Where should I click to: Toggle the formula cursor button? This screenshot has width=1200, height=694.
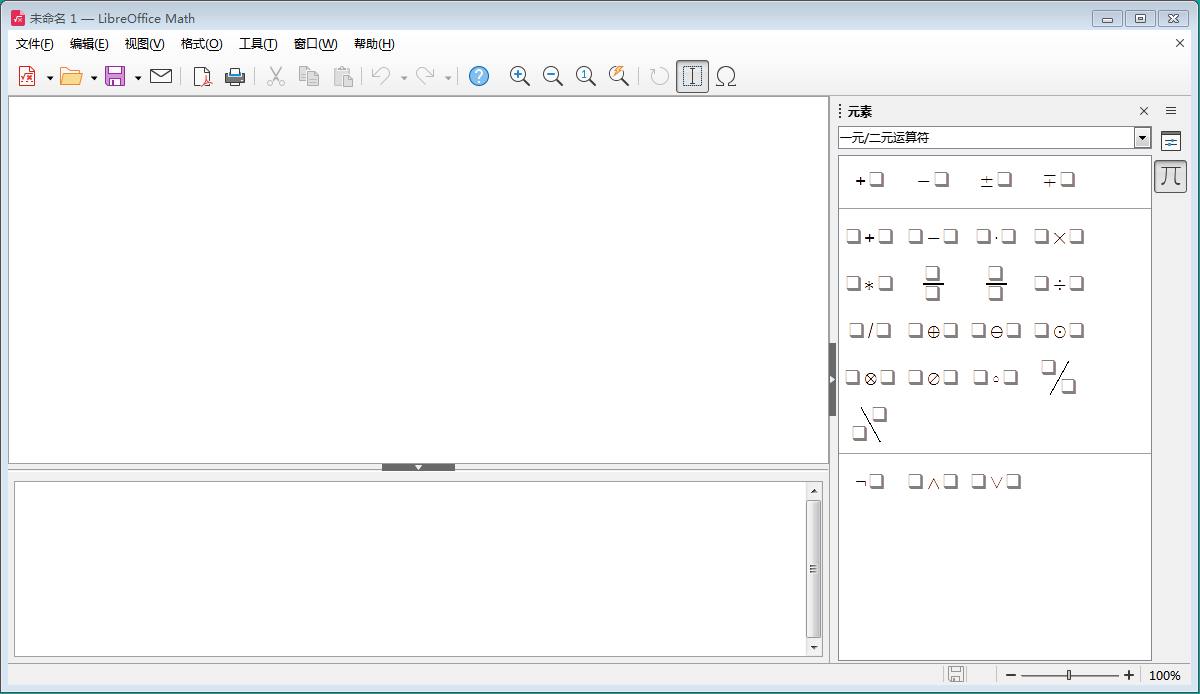tap(692, 77)
